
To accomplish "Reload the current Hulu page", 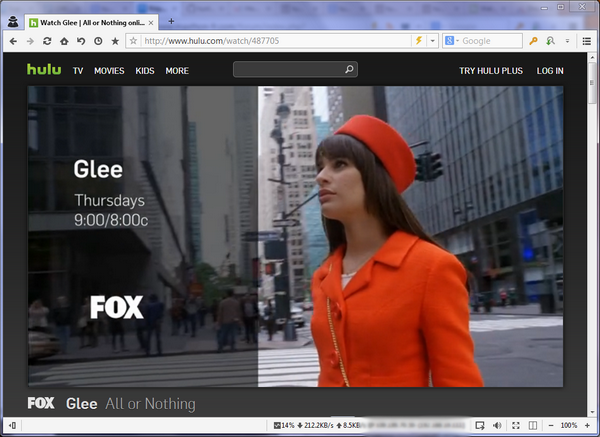I will point(47,41).
